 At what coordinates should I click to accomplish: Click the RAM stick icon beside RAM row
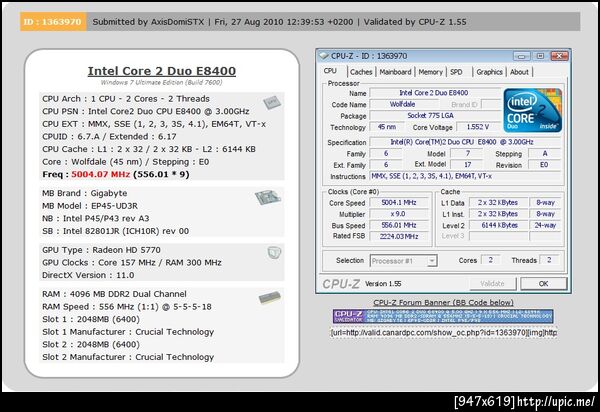coord(270,297)
